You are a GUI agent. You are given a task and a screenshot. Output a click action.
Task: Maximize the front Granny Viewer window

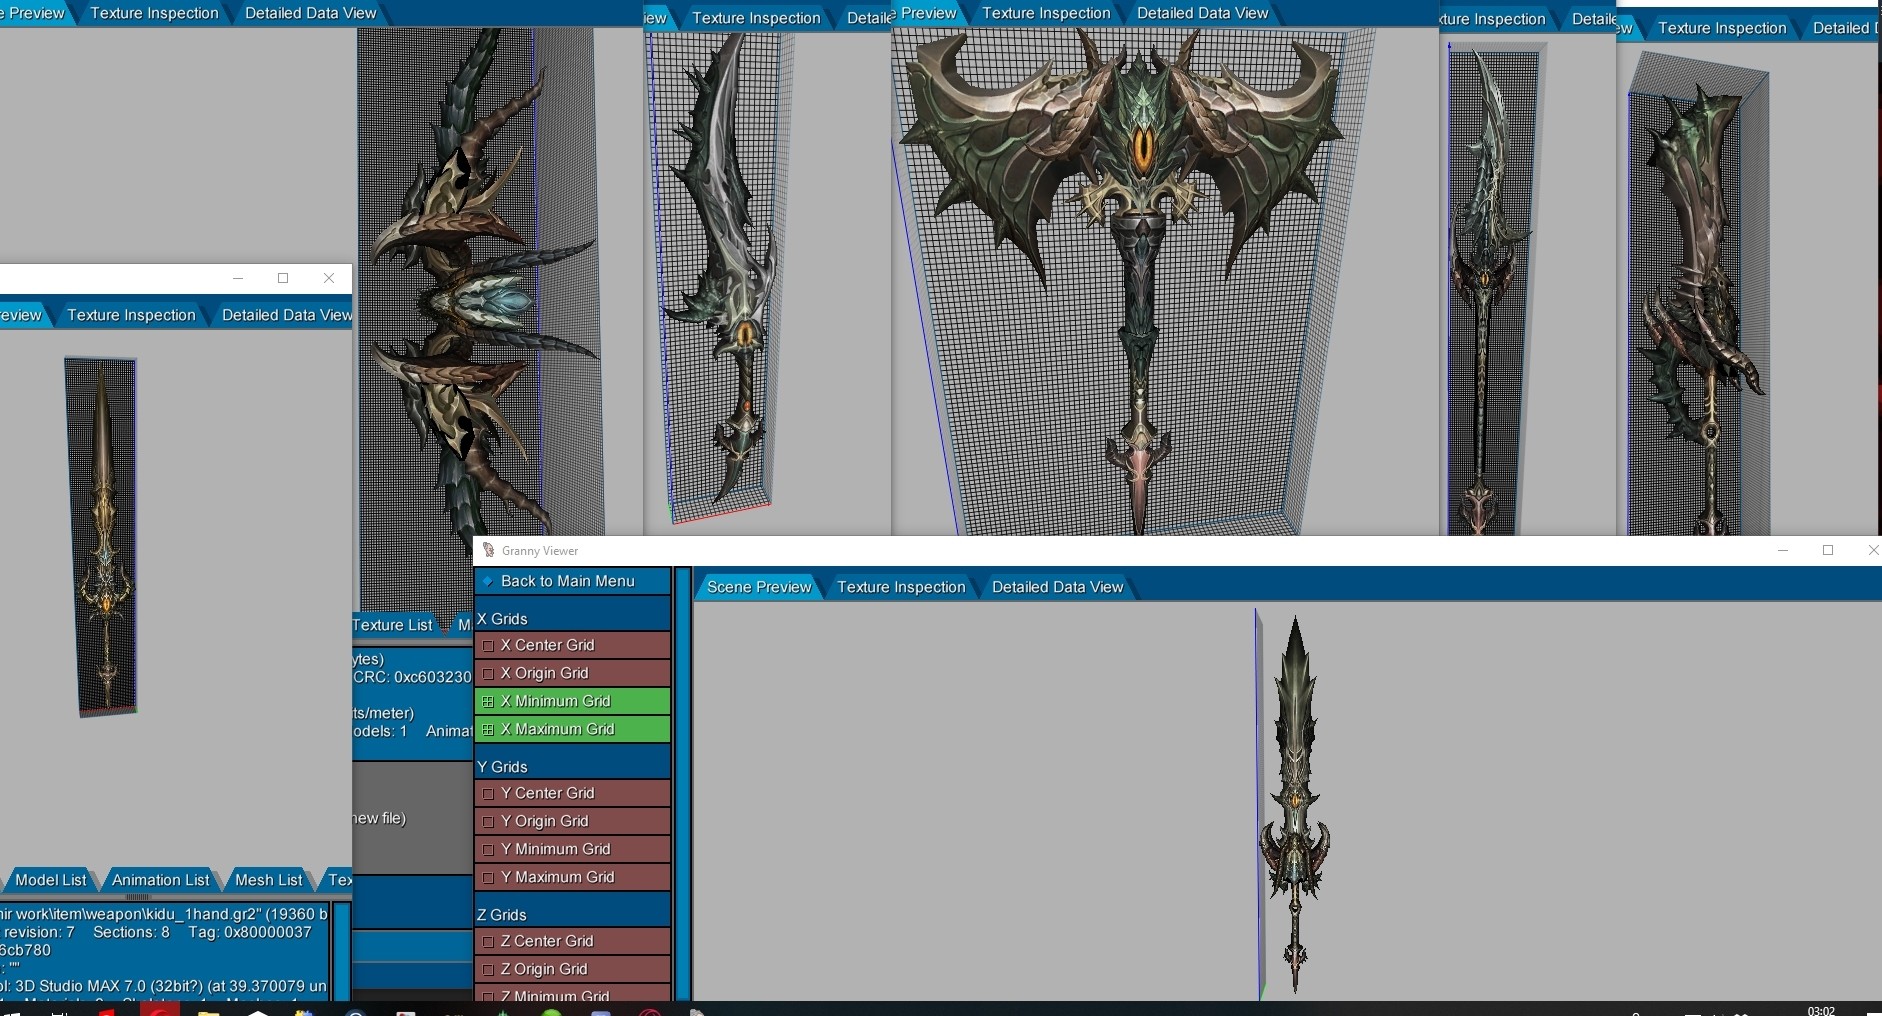[1828, 550]
